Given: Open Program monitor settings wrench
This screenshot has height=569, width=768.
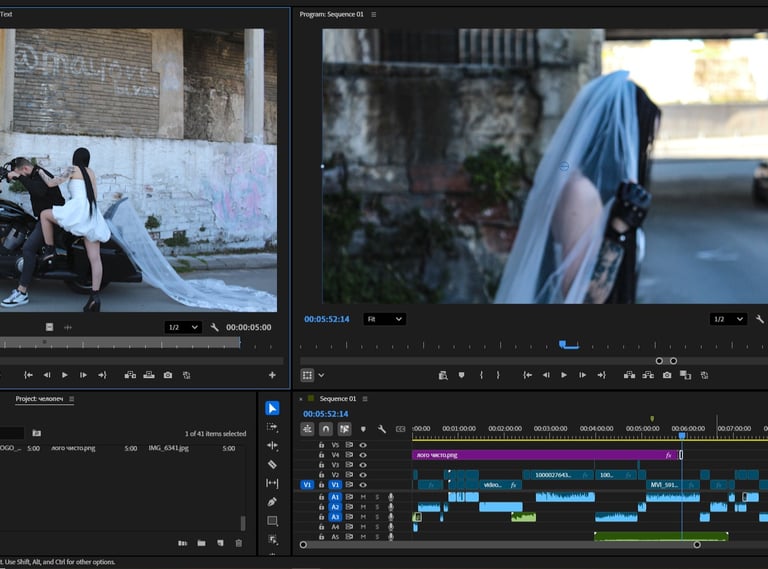Looking at the screenshot, I should coord(760,319).
